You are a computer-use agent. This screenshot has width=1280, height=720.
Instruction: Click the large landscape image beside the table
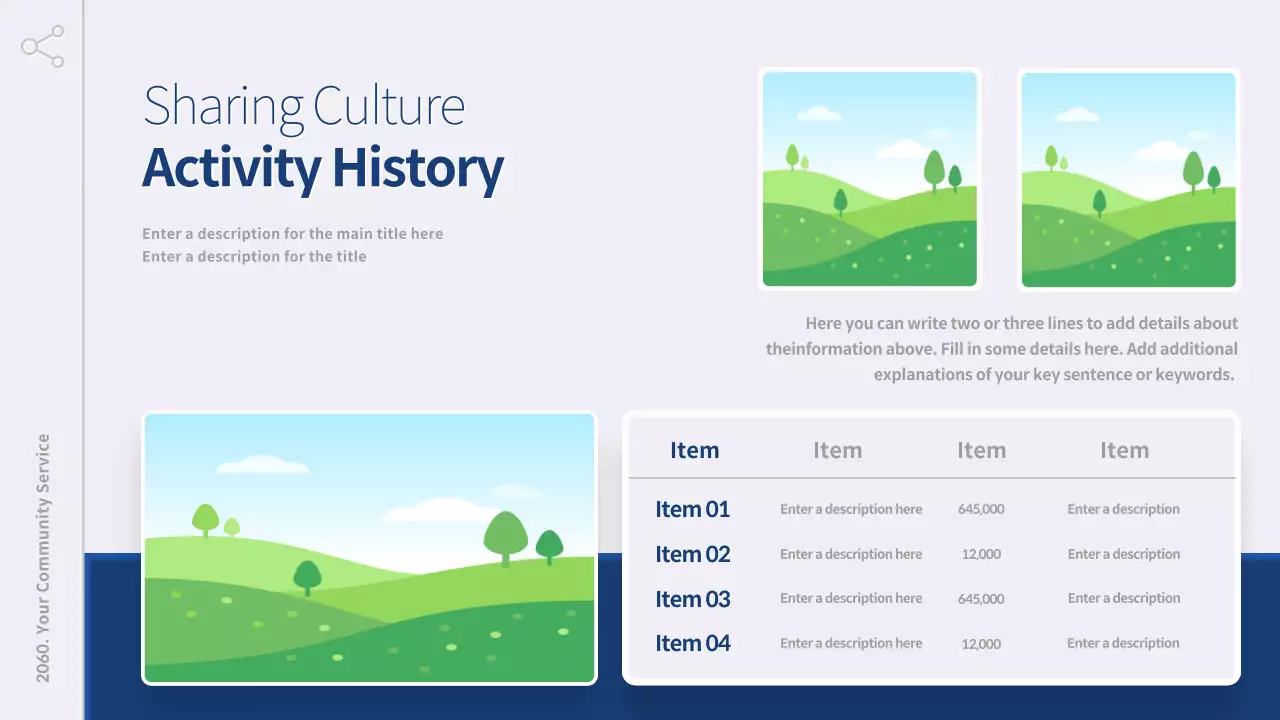point(369,548)
